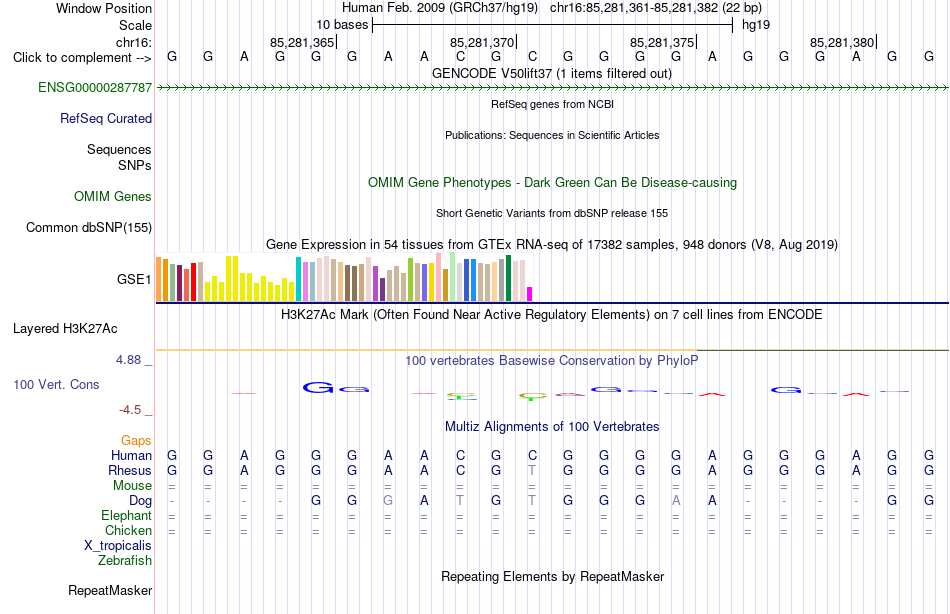The image size is (950, 614).
Task: Click the Scale track label
Action: click(135, 25)
